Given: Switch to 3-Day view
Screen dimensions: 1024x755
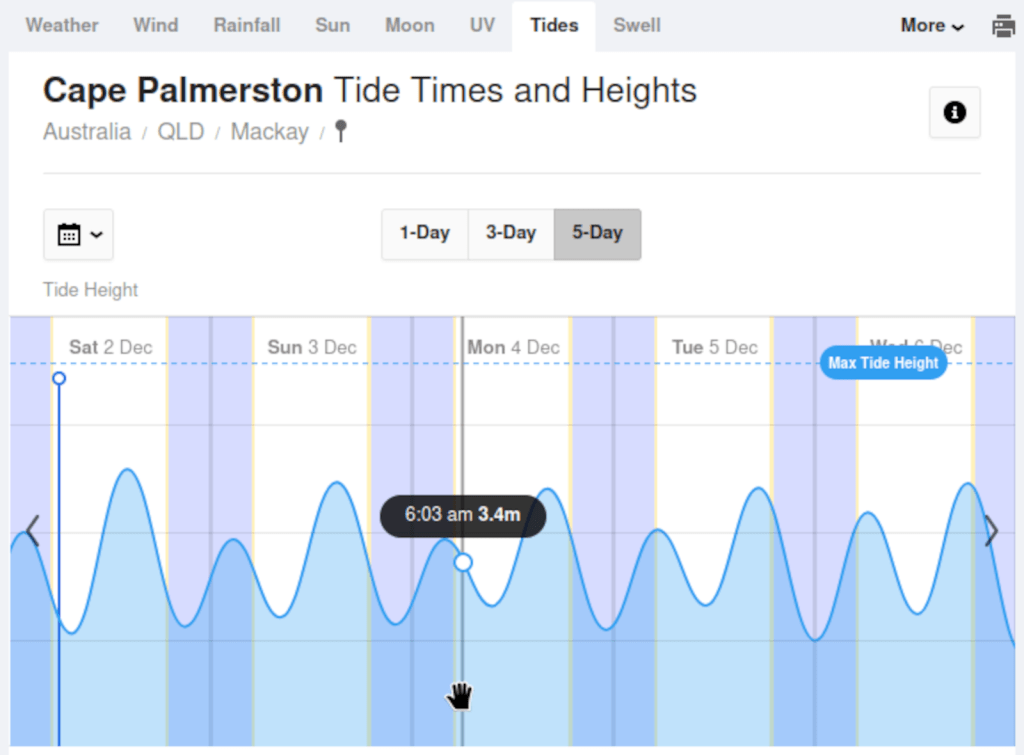Looking at the screenshot, I should (511, 234).
